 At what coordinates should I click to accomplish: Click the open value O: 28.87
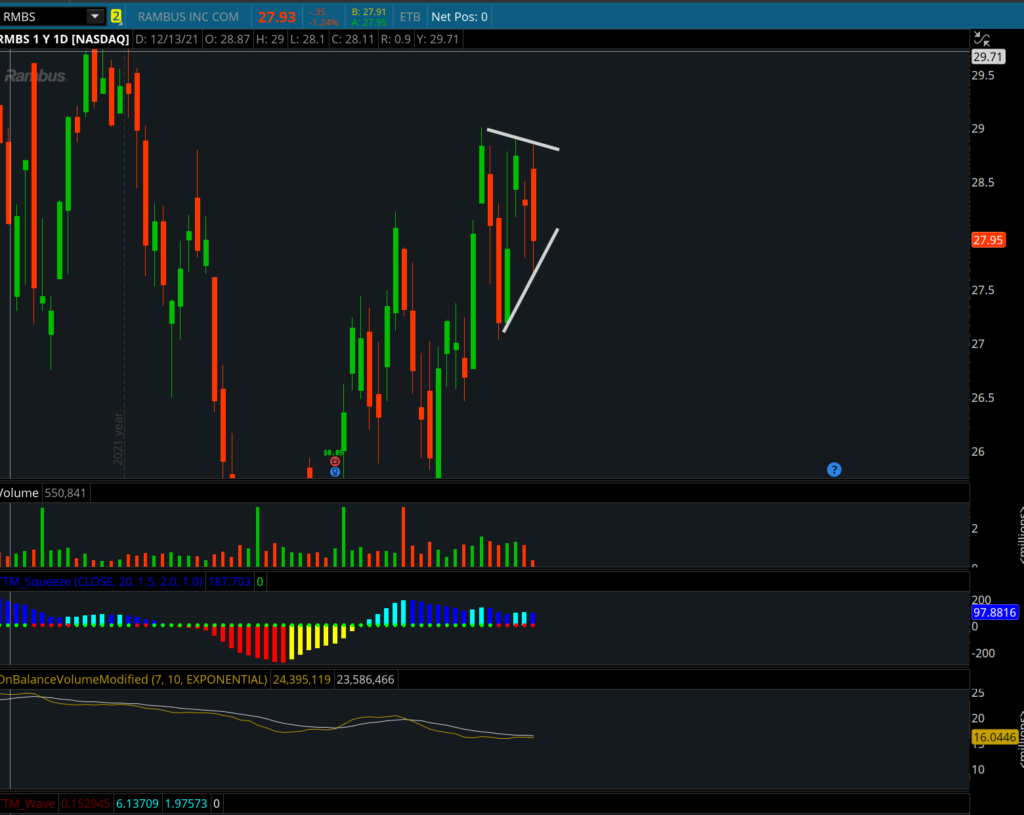pos(227,39)
